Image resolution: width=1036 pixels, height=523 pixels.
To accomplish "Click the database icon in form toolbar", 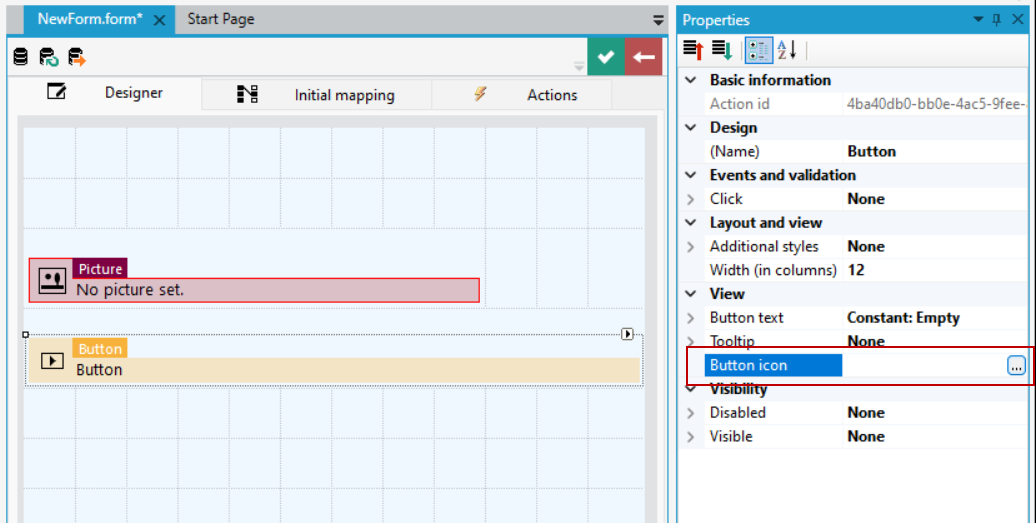I will tap(20, 57).
